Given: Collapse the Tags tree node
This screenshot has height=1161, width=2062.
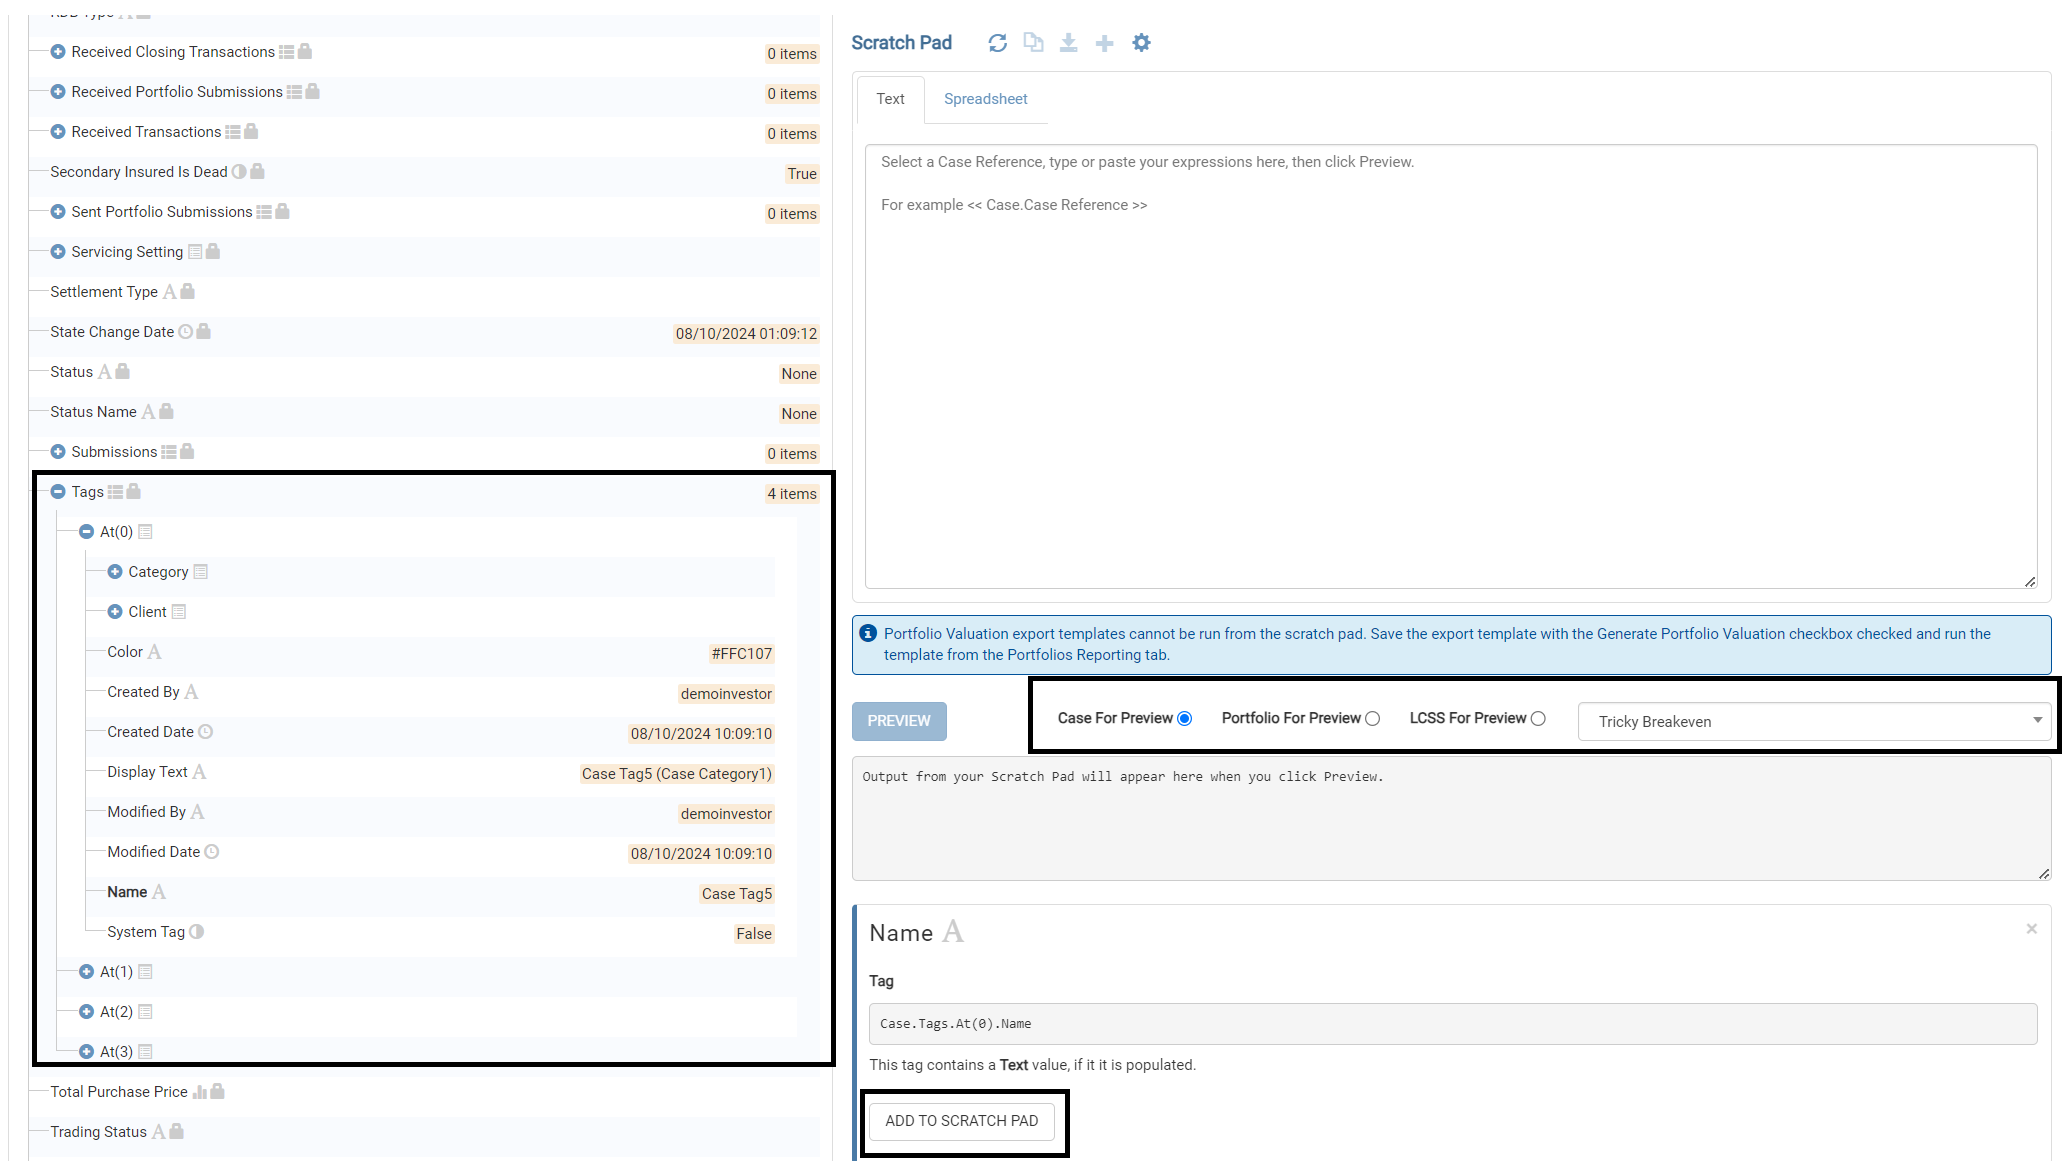Looking at the screenshot, I should tap(58, 492).
